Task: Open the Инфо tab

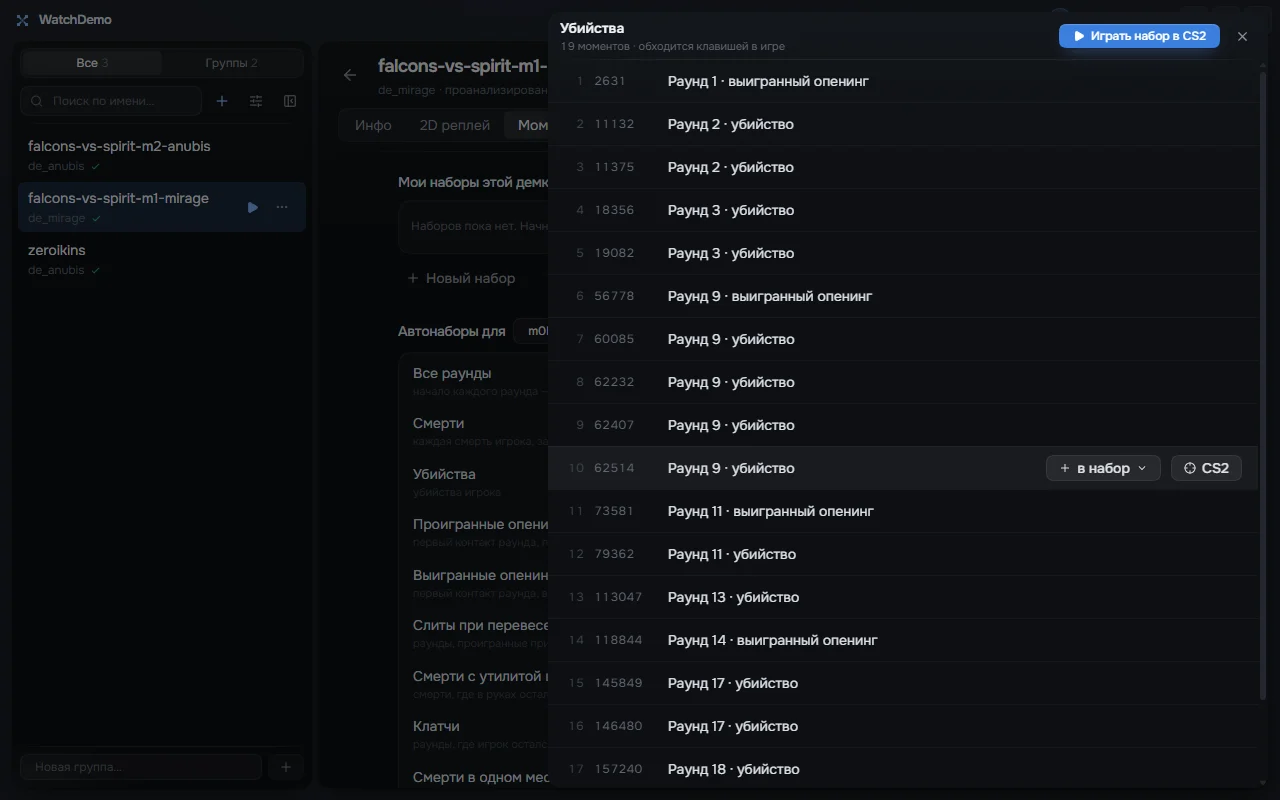Action: pos(373,125)
